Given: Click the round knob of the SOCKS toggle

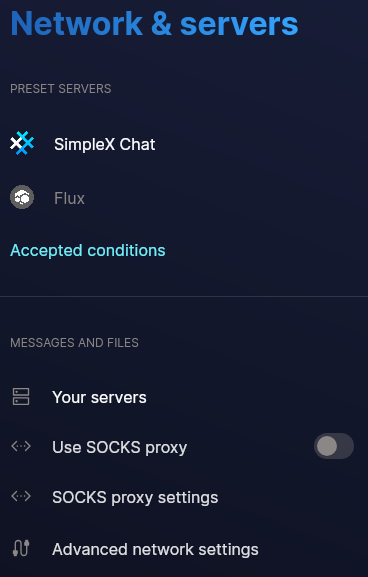Looking at the screenshot, I should click(327, 446).
